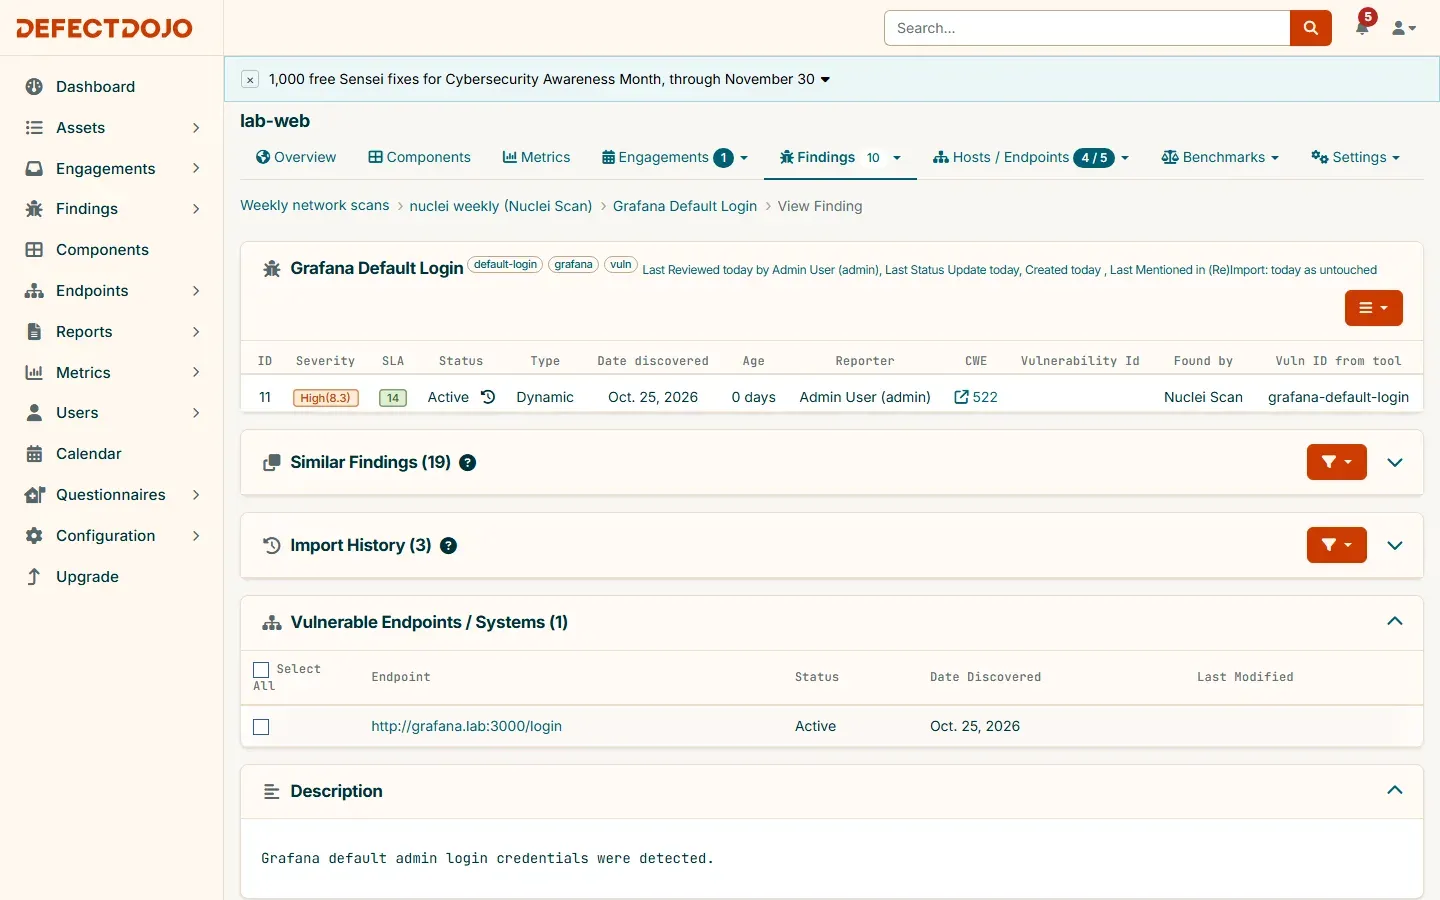Open the finding actions hamburger menu
1440x900 pixels.
tap(1373, 308)
